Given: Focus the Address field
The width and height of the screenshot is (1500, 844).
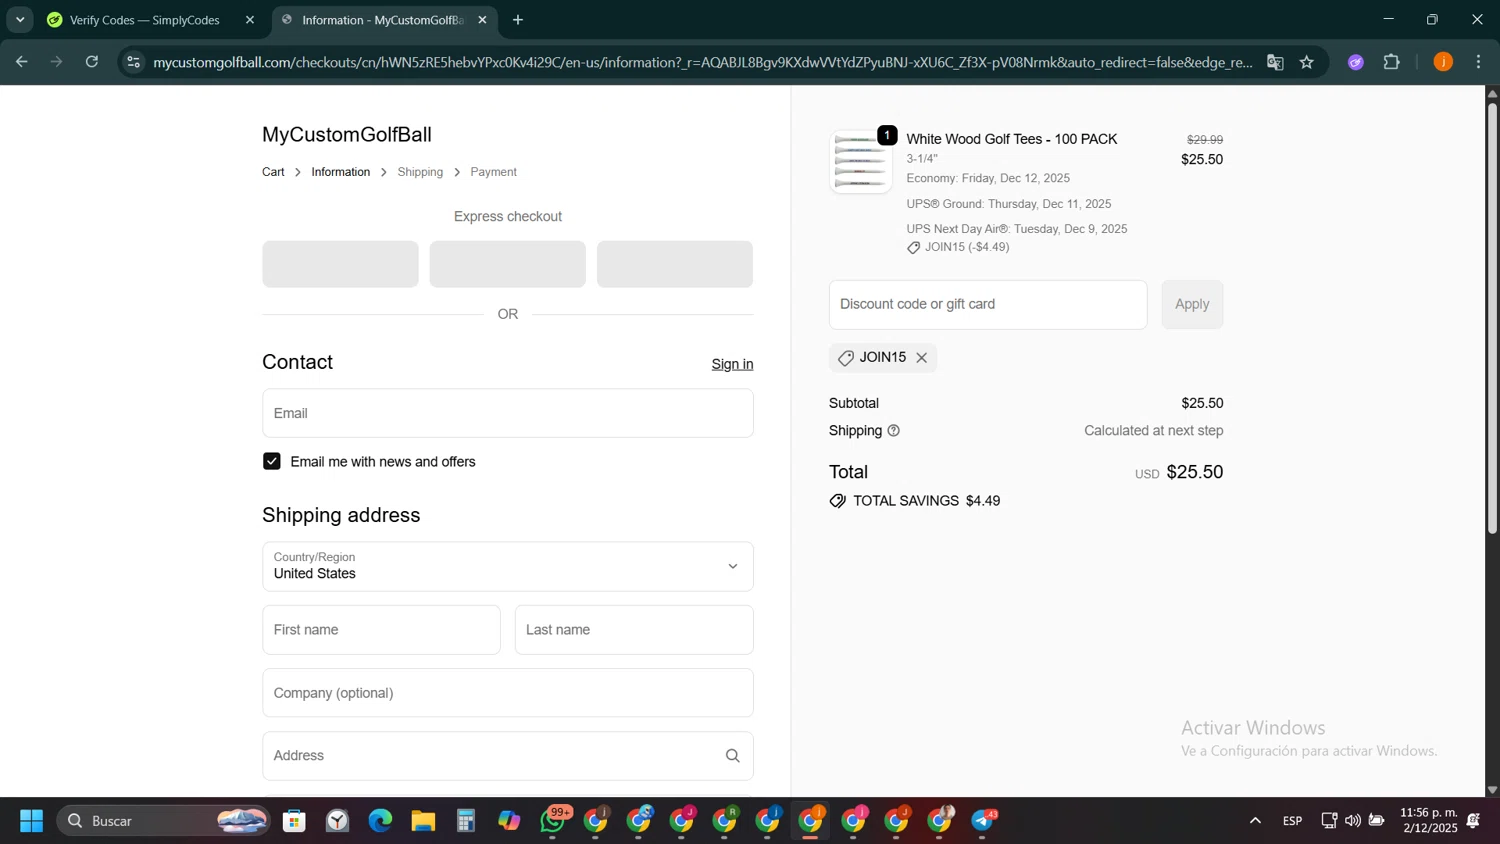Looking at the screenshot, I should (x=508, y=756).
